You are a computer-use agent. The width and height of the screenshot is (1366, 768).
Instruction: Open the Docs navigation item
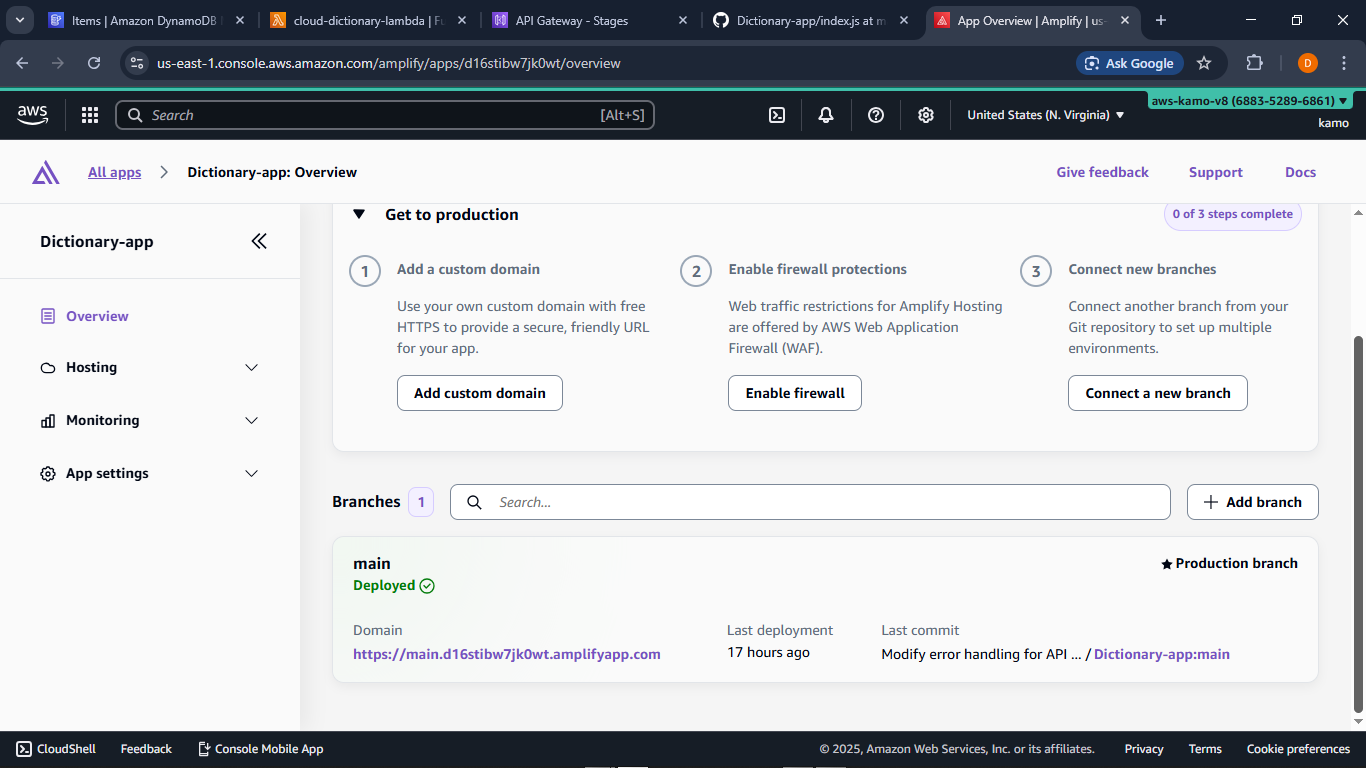click(x=1300, y=171)
